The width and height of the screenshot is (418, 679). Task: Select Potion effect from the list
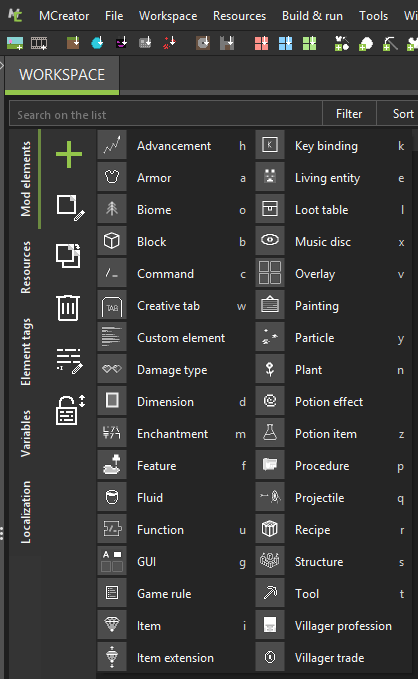point(331,402)
